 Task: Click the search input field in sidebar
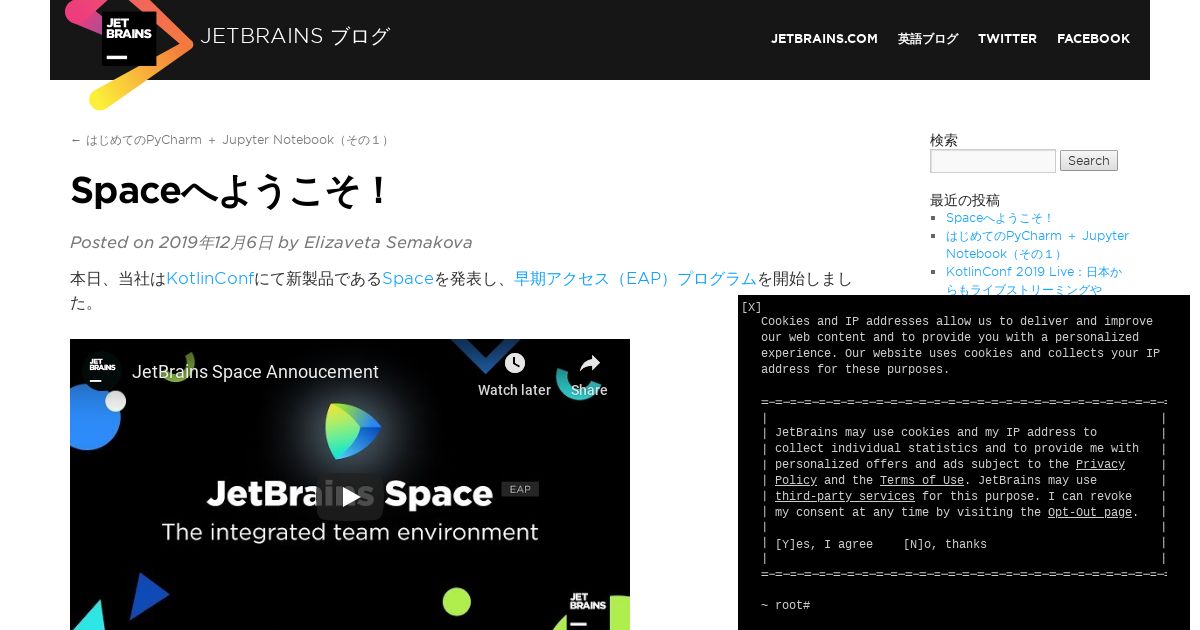tap(993, 161)
